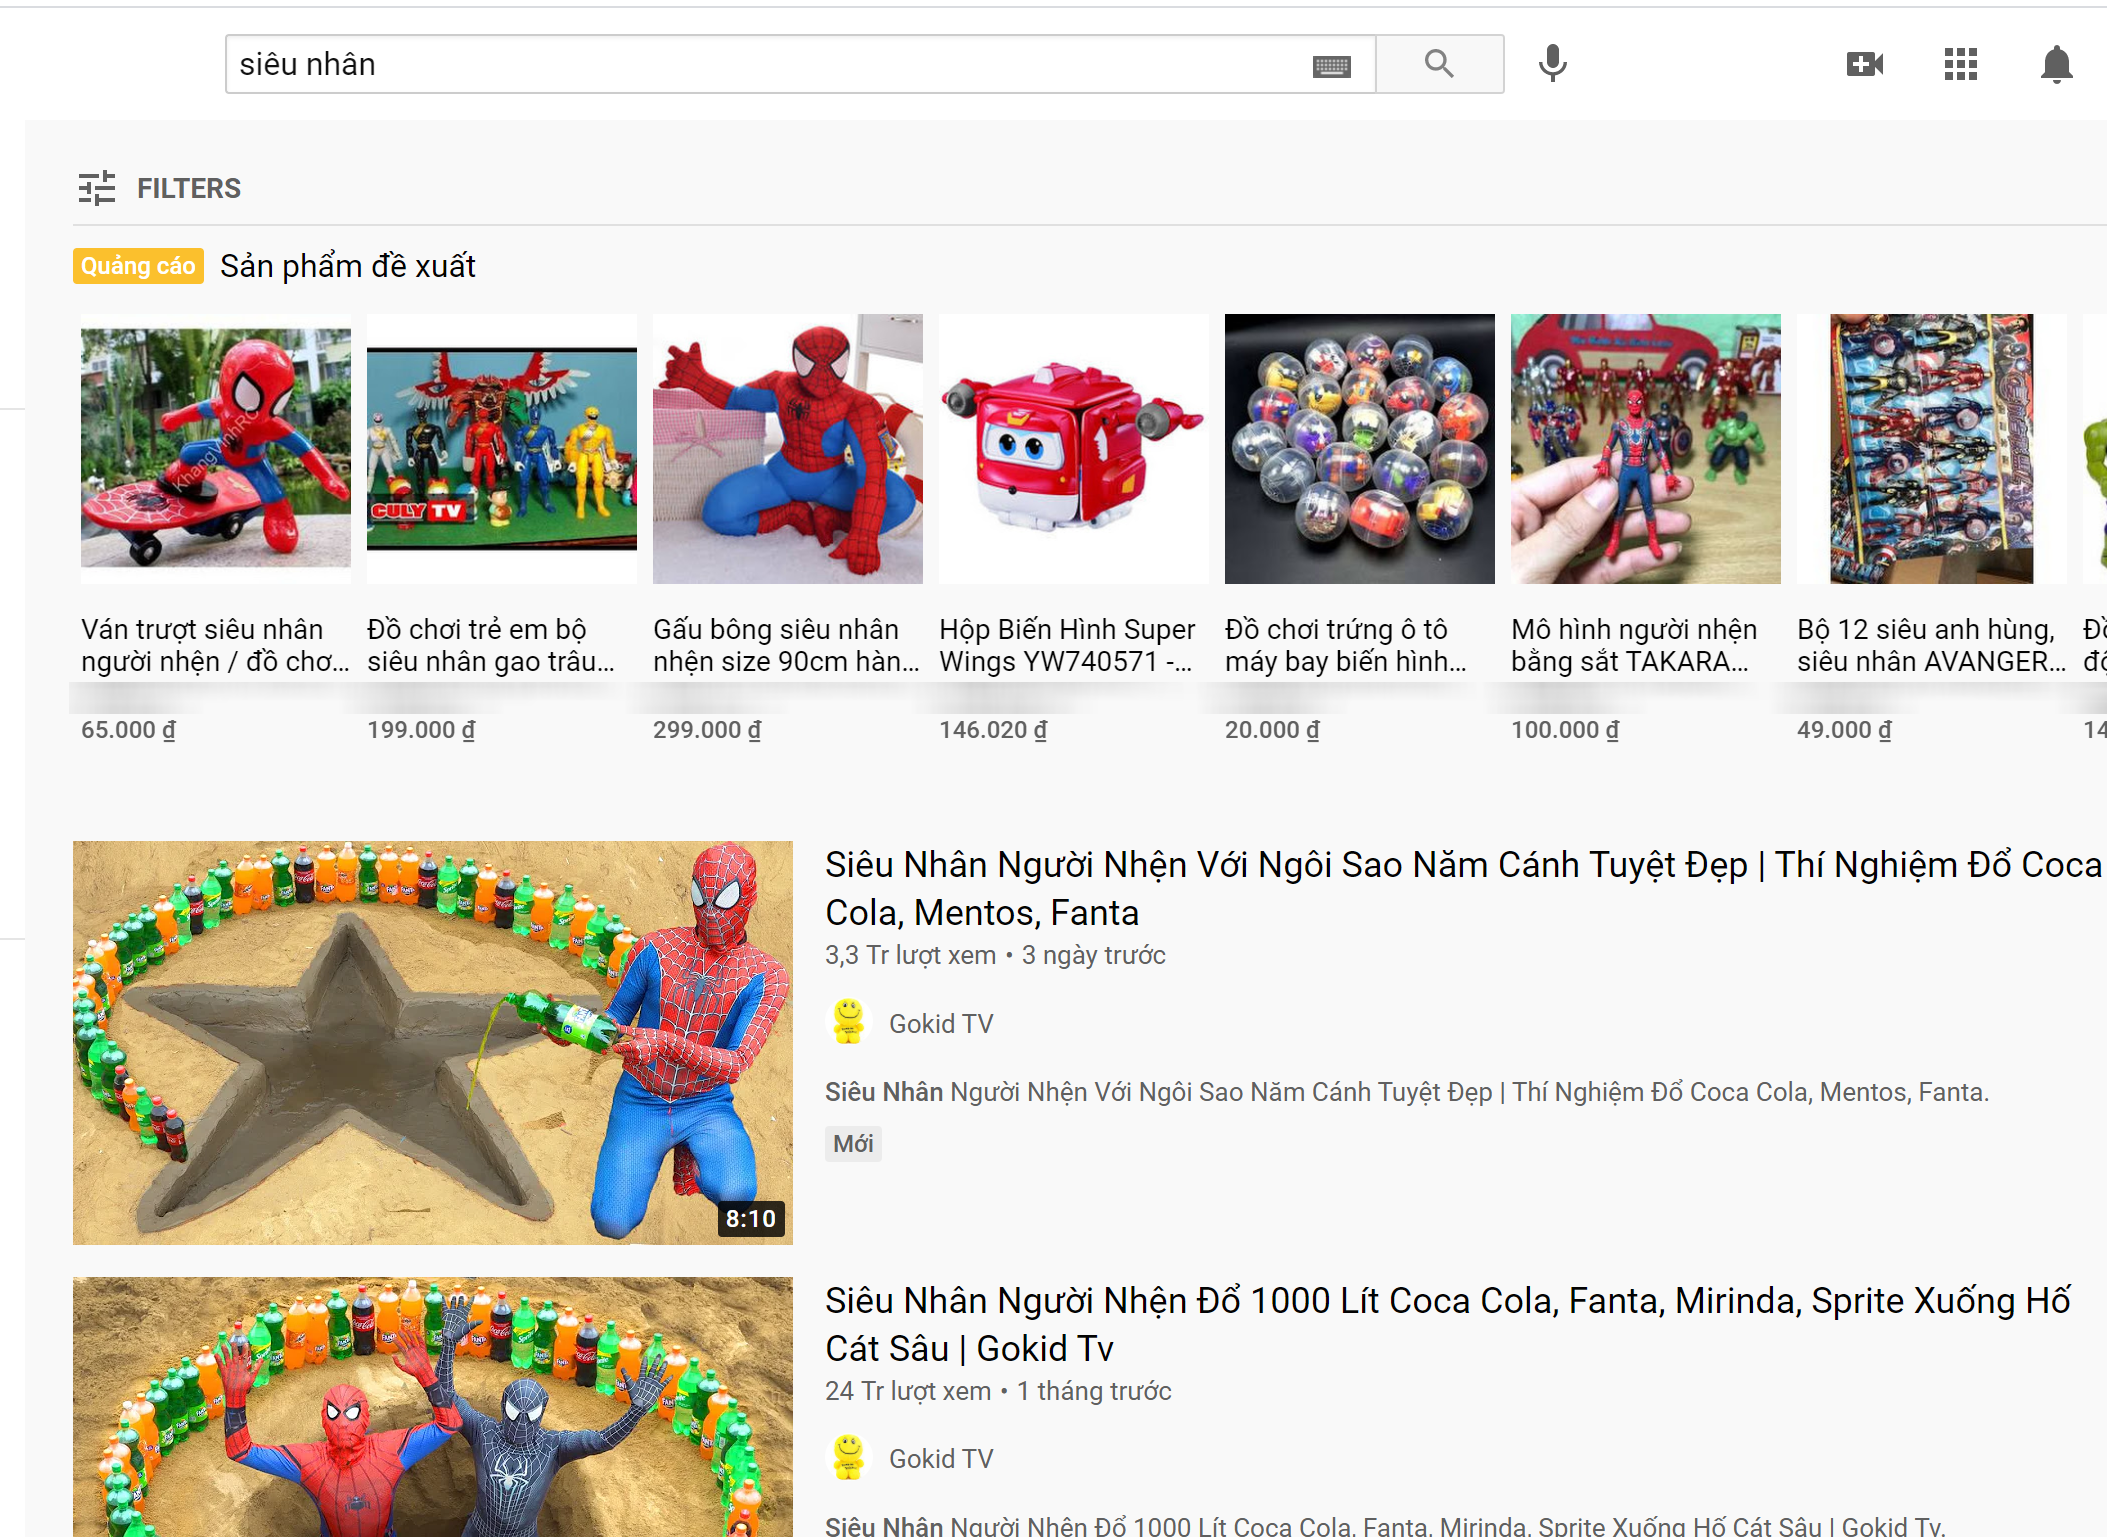Click the 49.000 đ price

point(1844,730)
